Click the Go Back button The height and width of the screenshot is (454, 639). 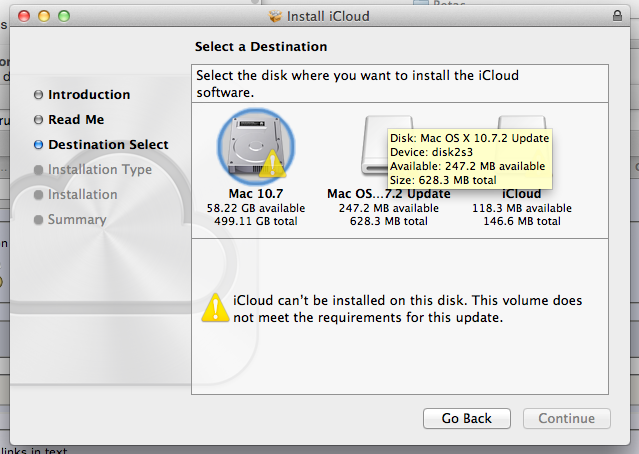click(467, 418)
